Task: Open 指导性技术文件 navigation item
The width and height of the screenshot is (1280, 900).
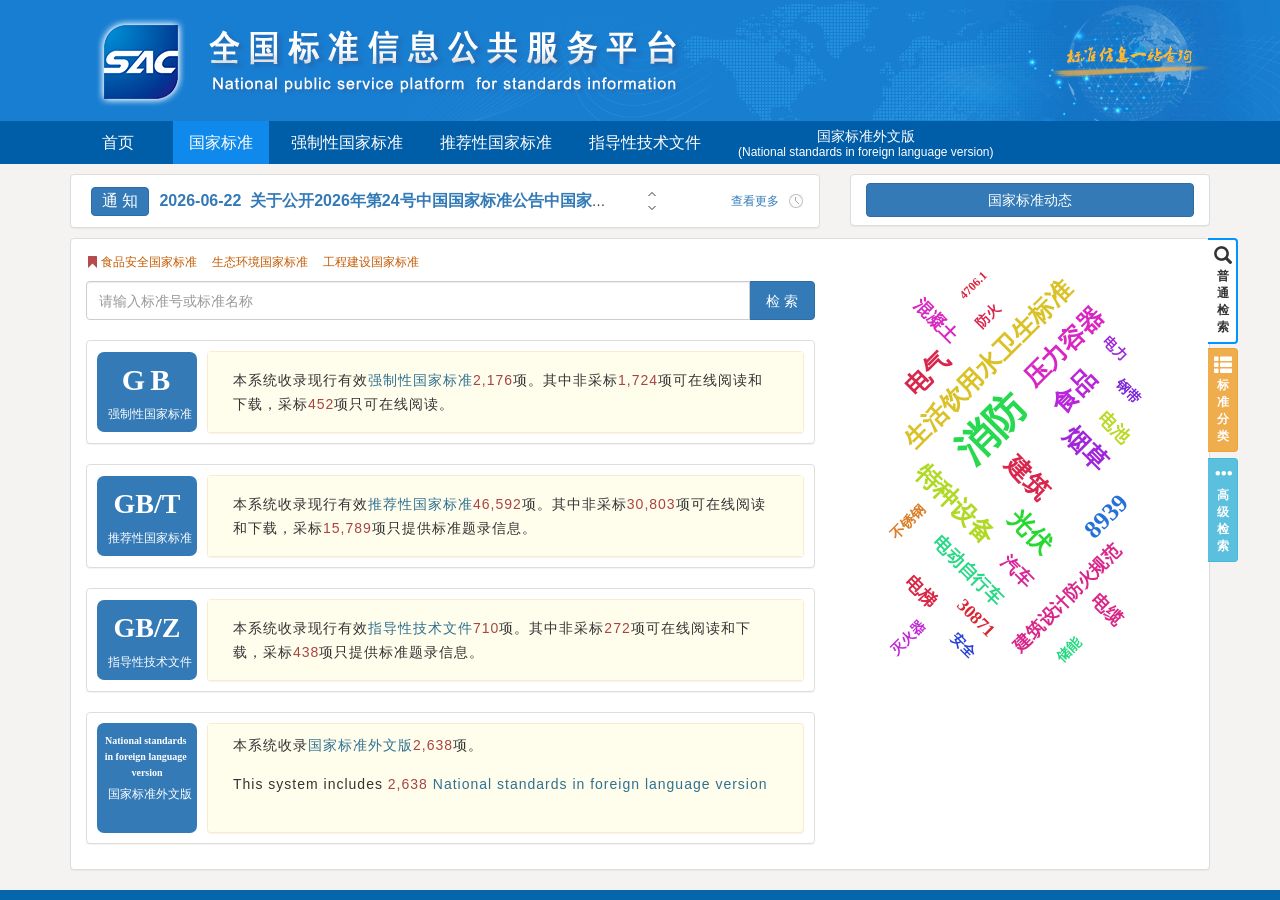Action: pyautogui.click(x=645, y=143)
